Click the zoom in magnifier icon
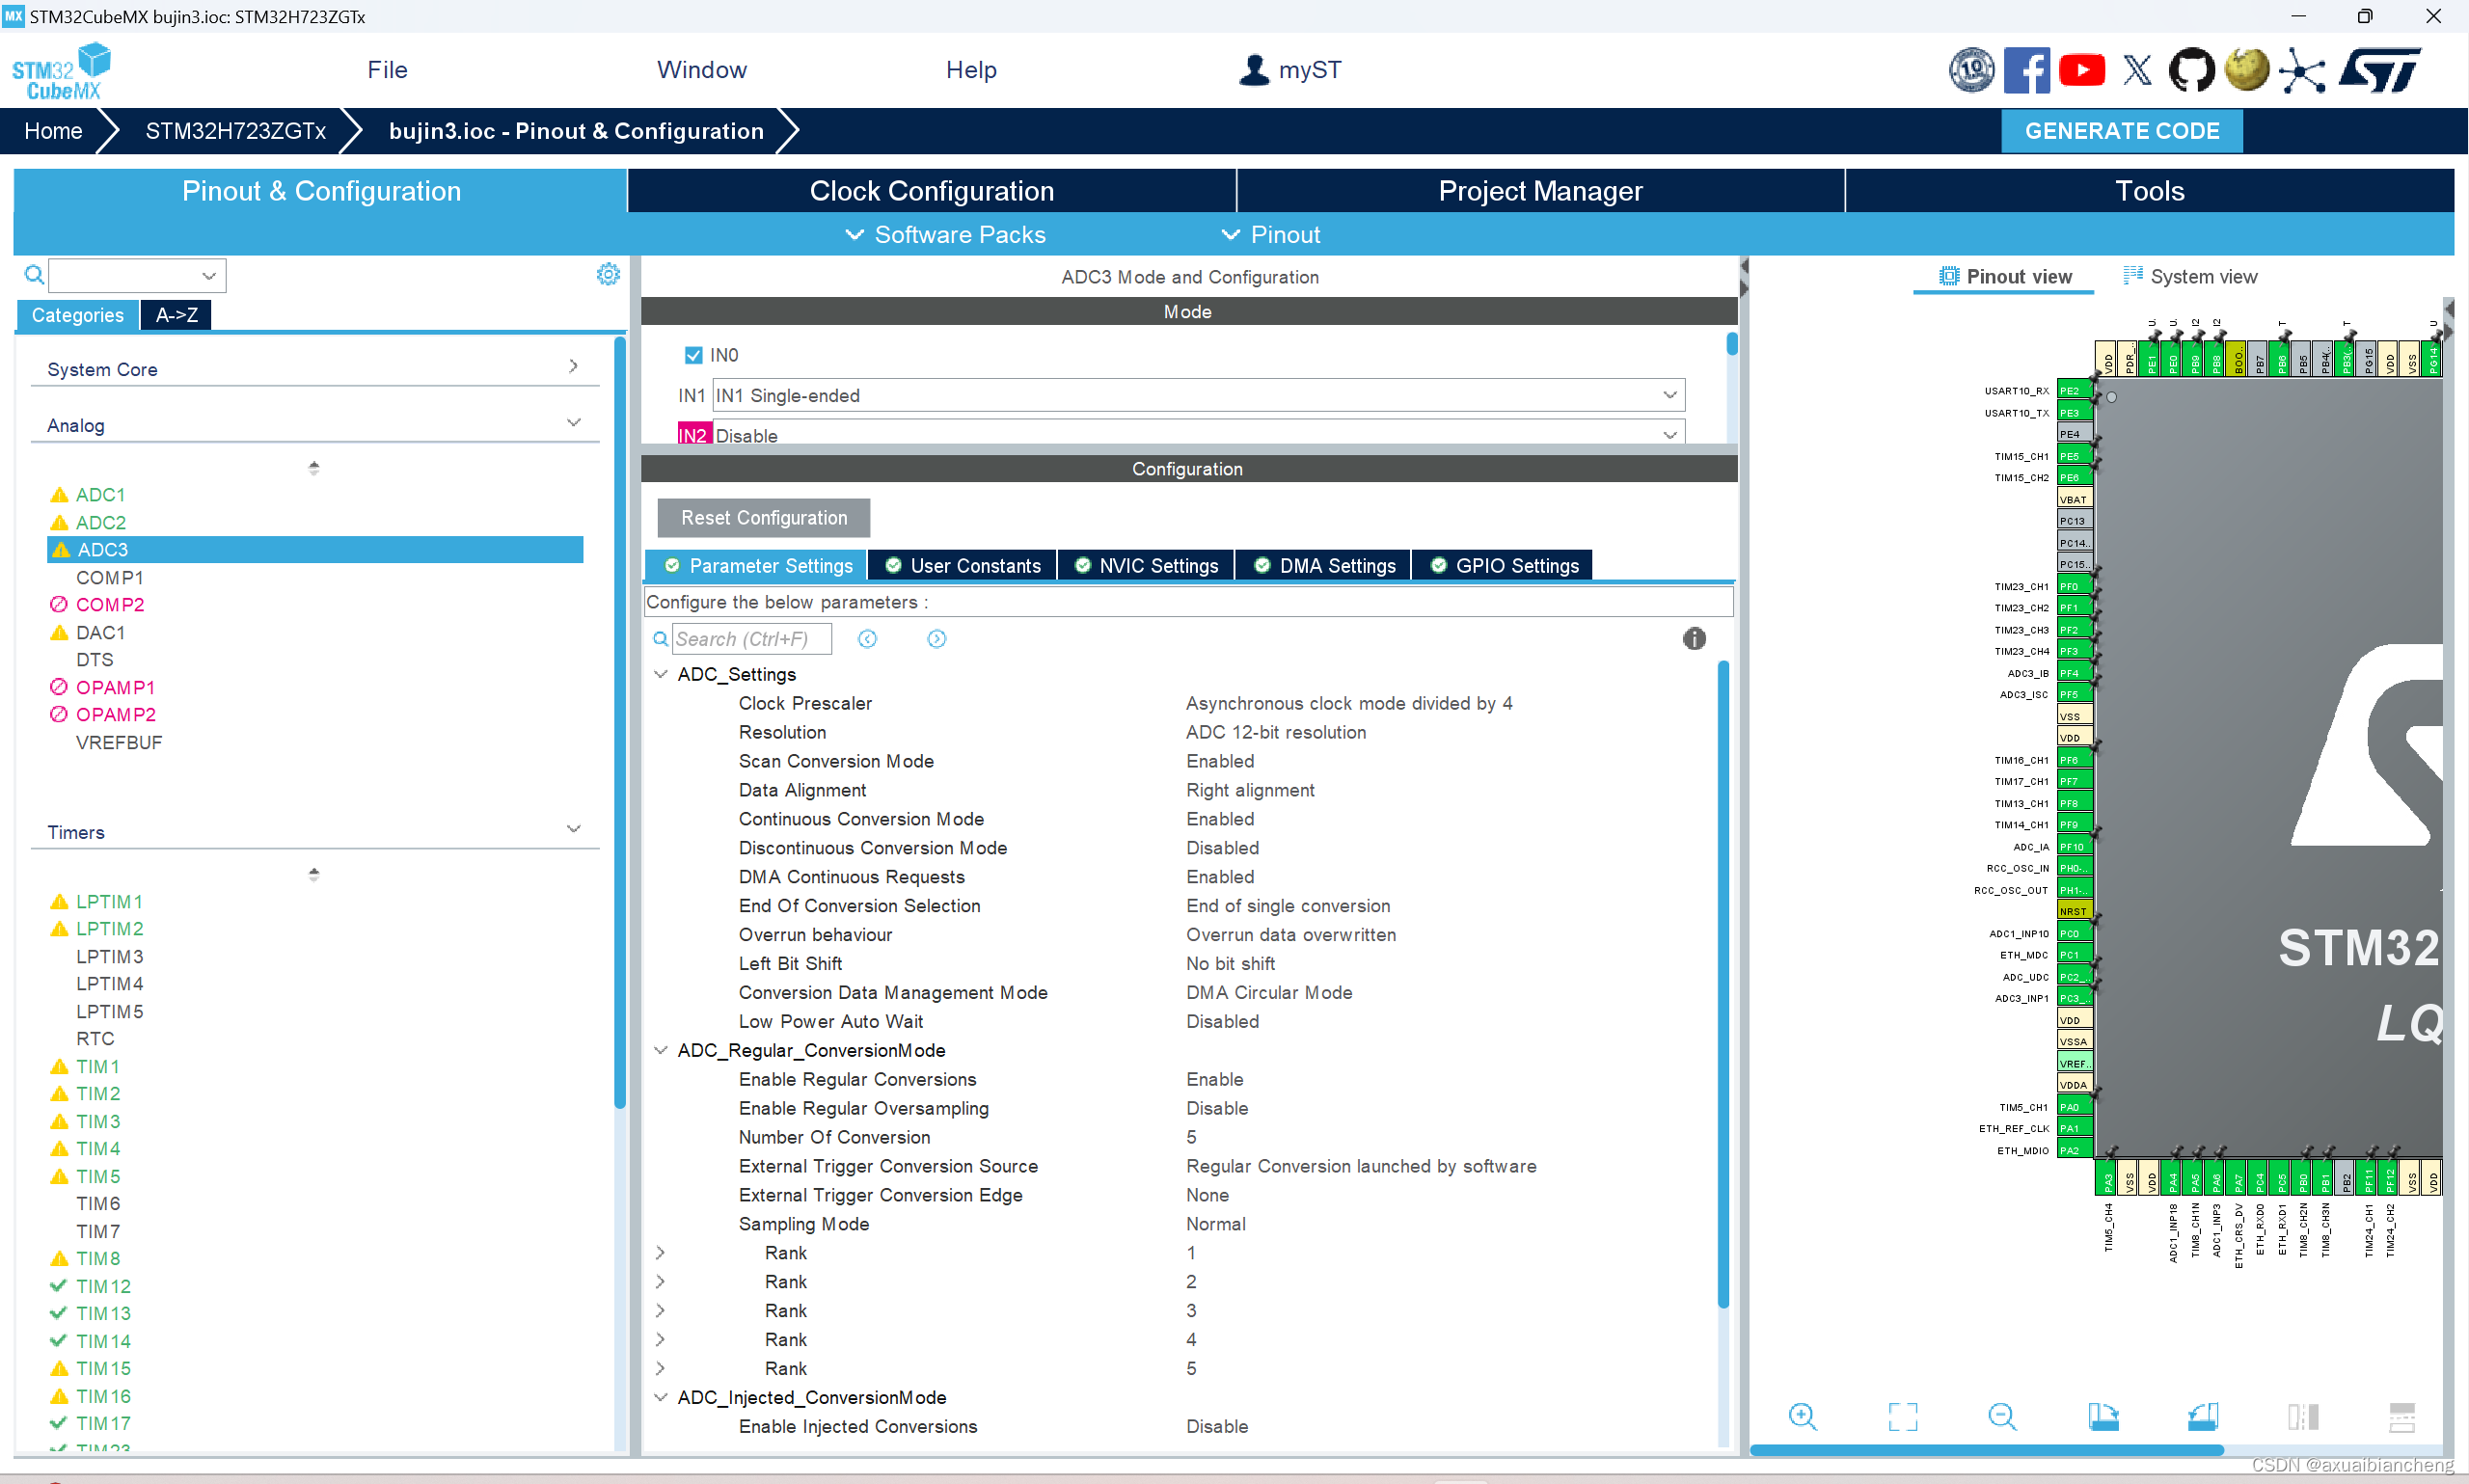This screenshot has height=1484, width=2469. [x=1802, y=1416]
